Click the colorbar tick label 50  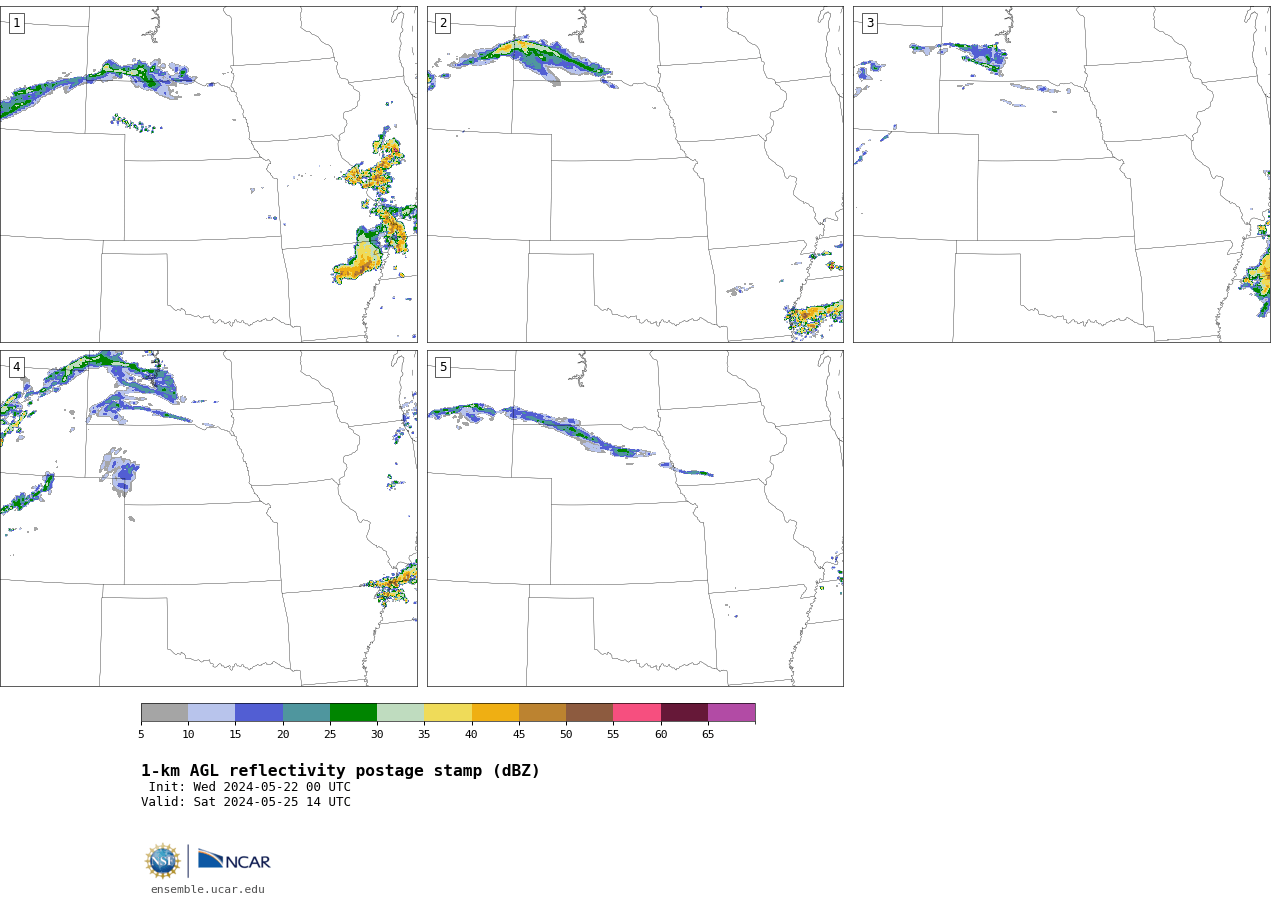click(566, 735)
